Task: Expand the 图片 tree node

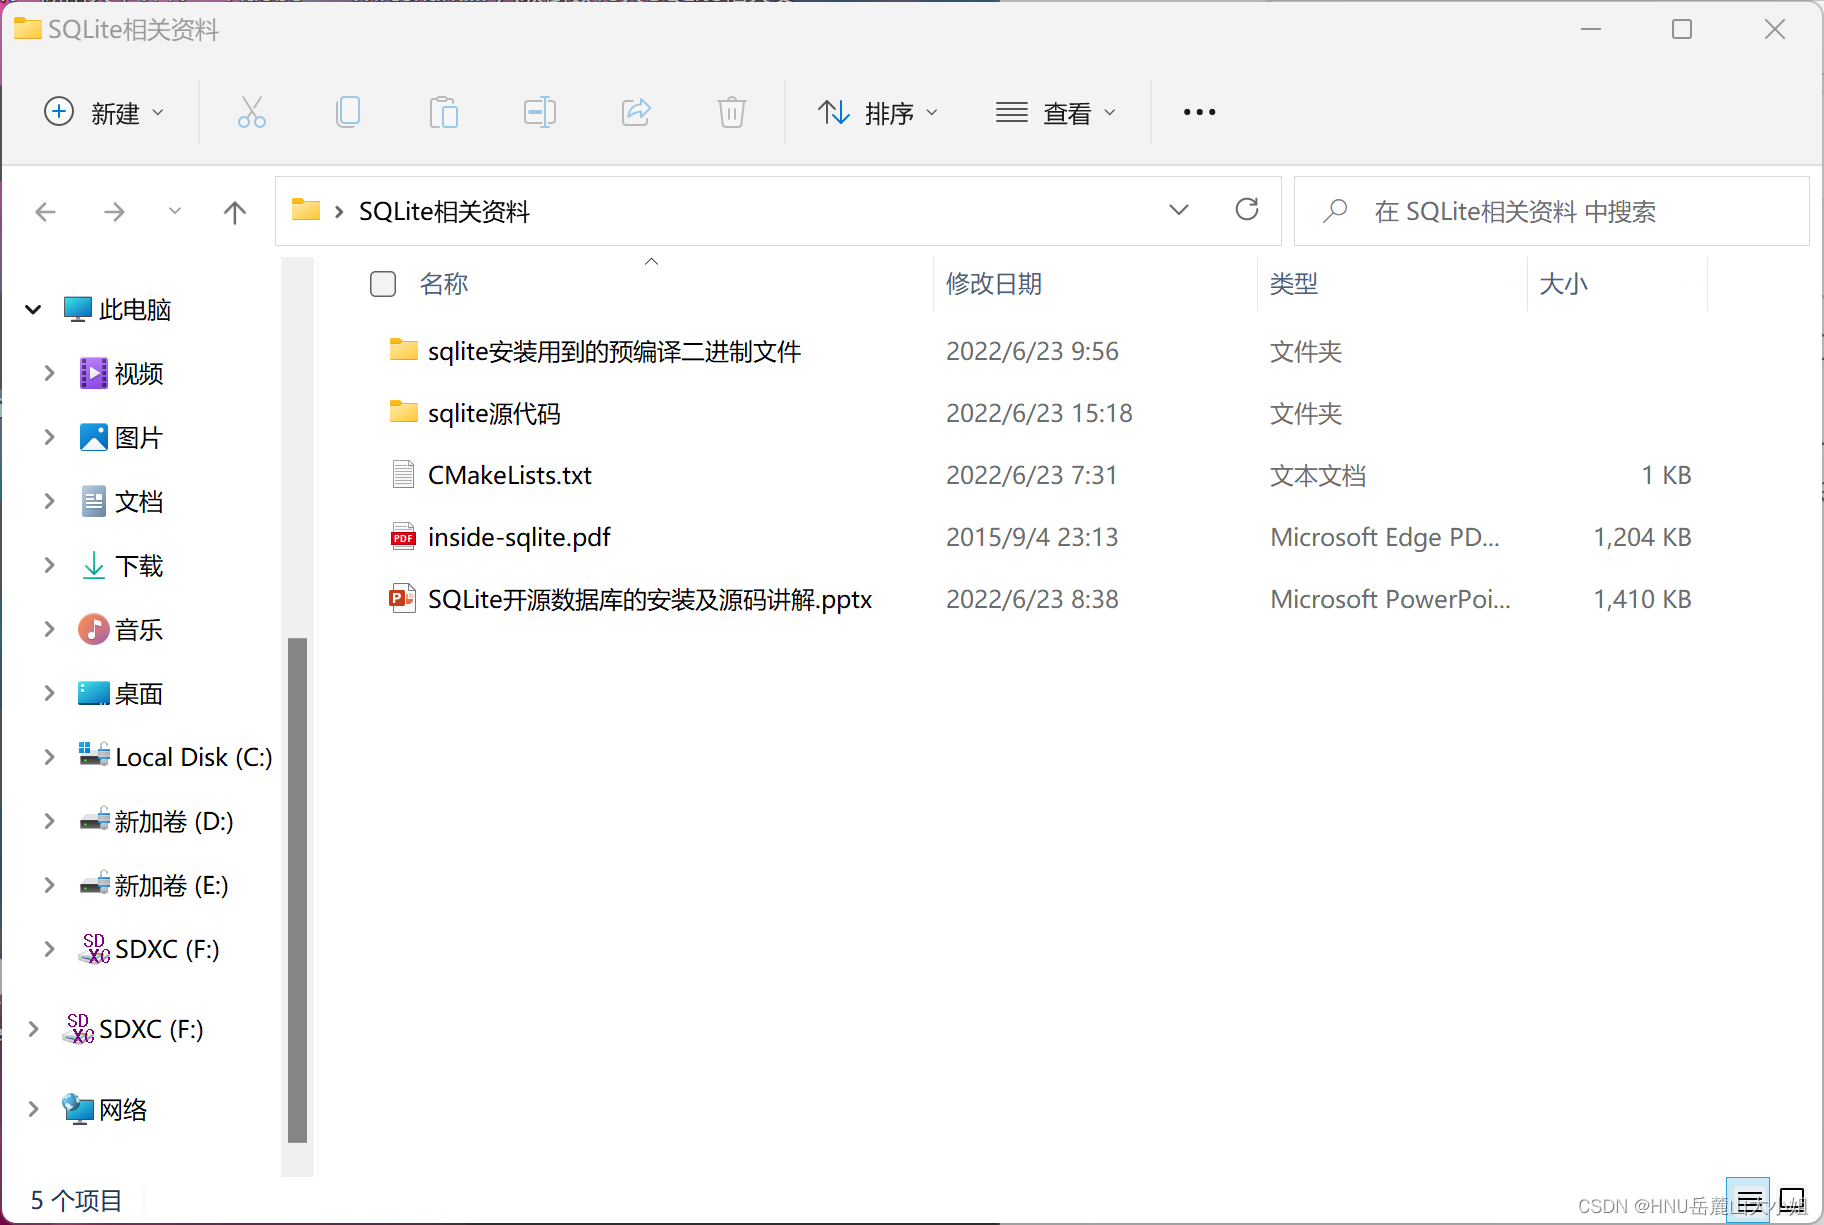Action: (x=49, y=437)
